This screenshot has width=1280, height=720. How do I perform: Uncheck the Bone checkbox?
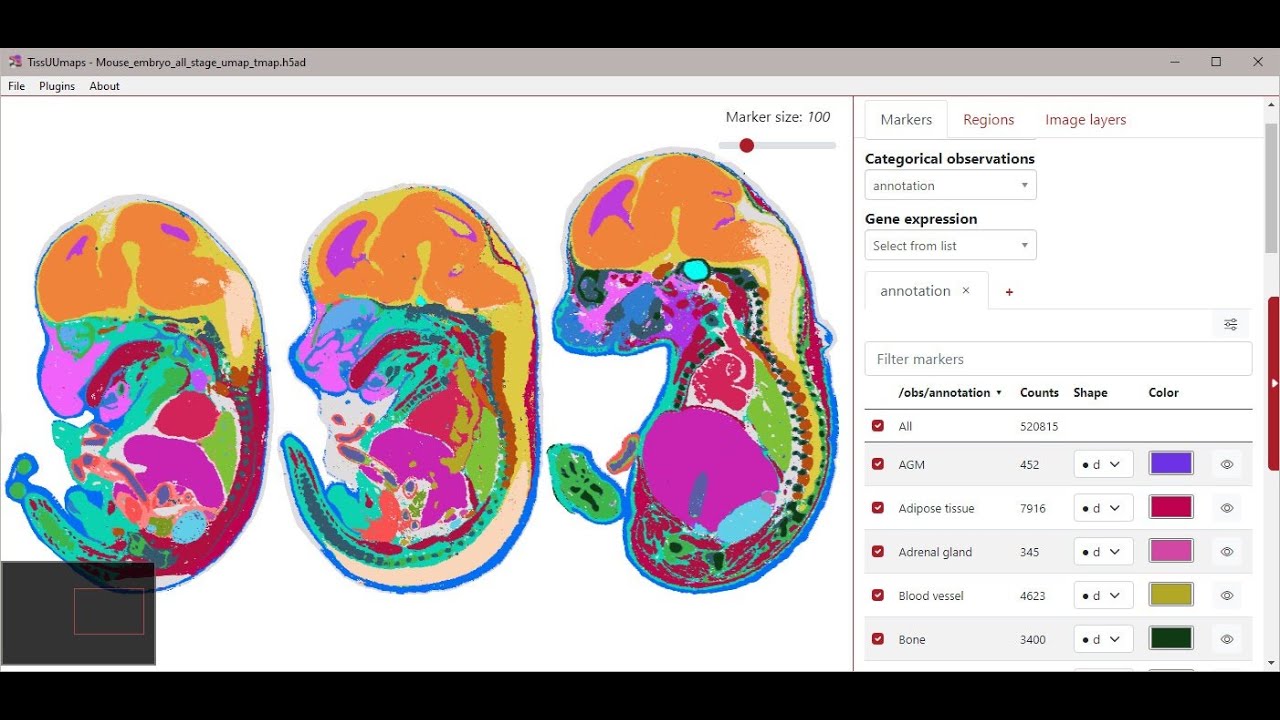(878, 639)
